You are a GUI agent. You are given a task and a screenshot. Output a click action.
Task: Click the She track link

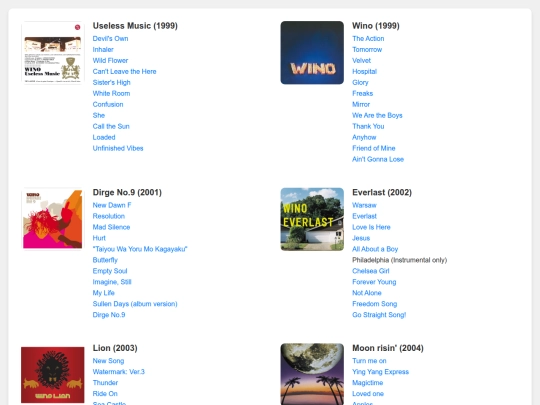click(x=98, y=115)
